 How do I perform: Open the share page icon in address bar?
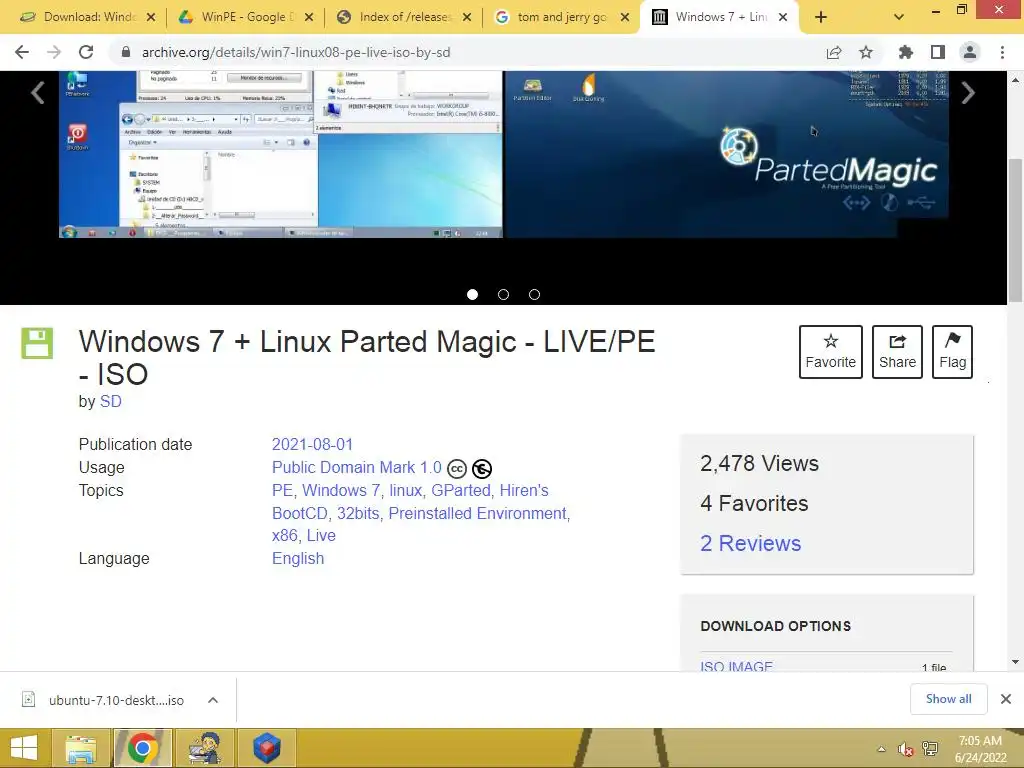point(834,52)
